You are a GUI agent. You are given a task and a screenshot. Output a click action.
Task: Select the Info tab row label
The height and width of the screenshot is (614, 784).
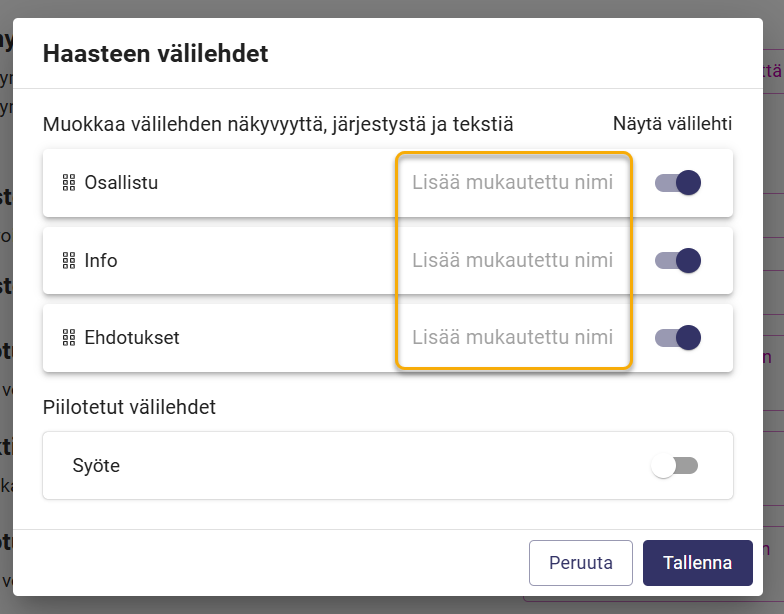point(100,260)
